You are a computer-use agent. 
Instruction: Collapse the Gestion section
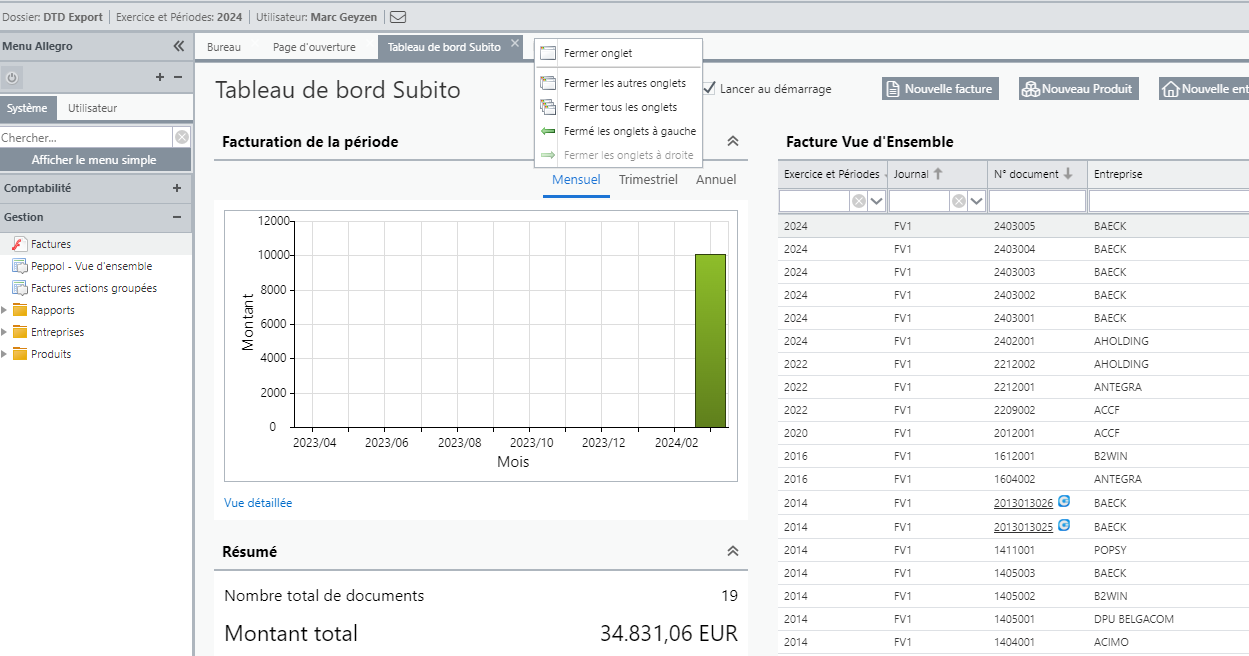pyautogui.click(x=177, y=217)
